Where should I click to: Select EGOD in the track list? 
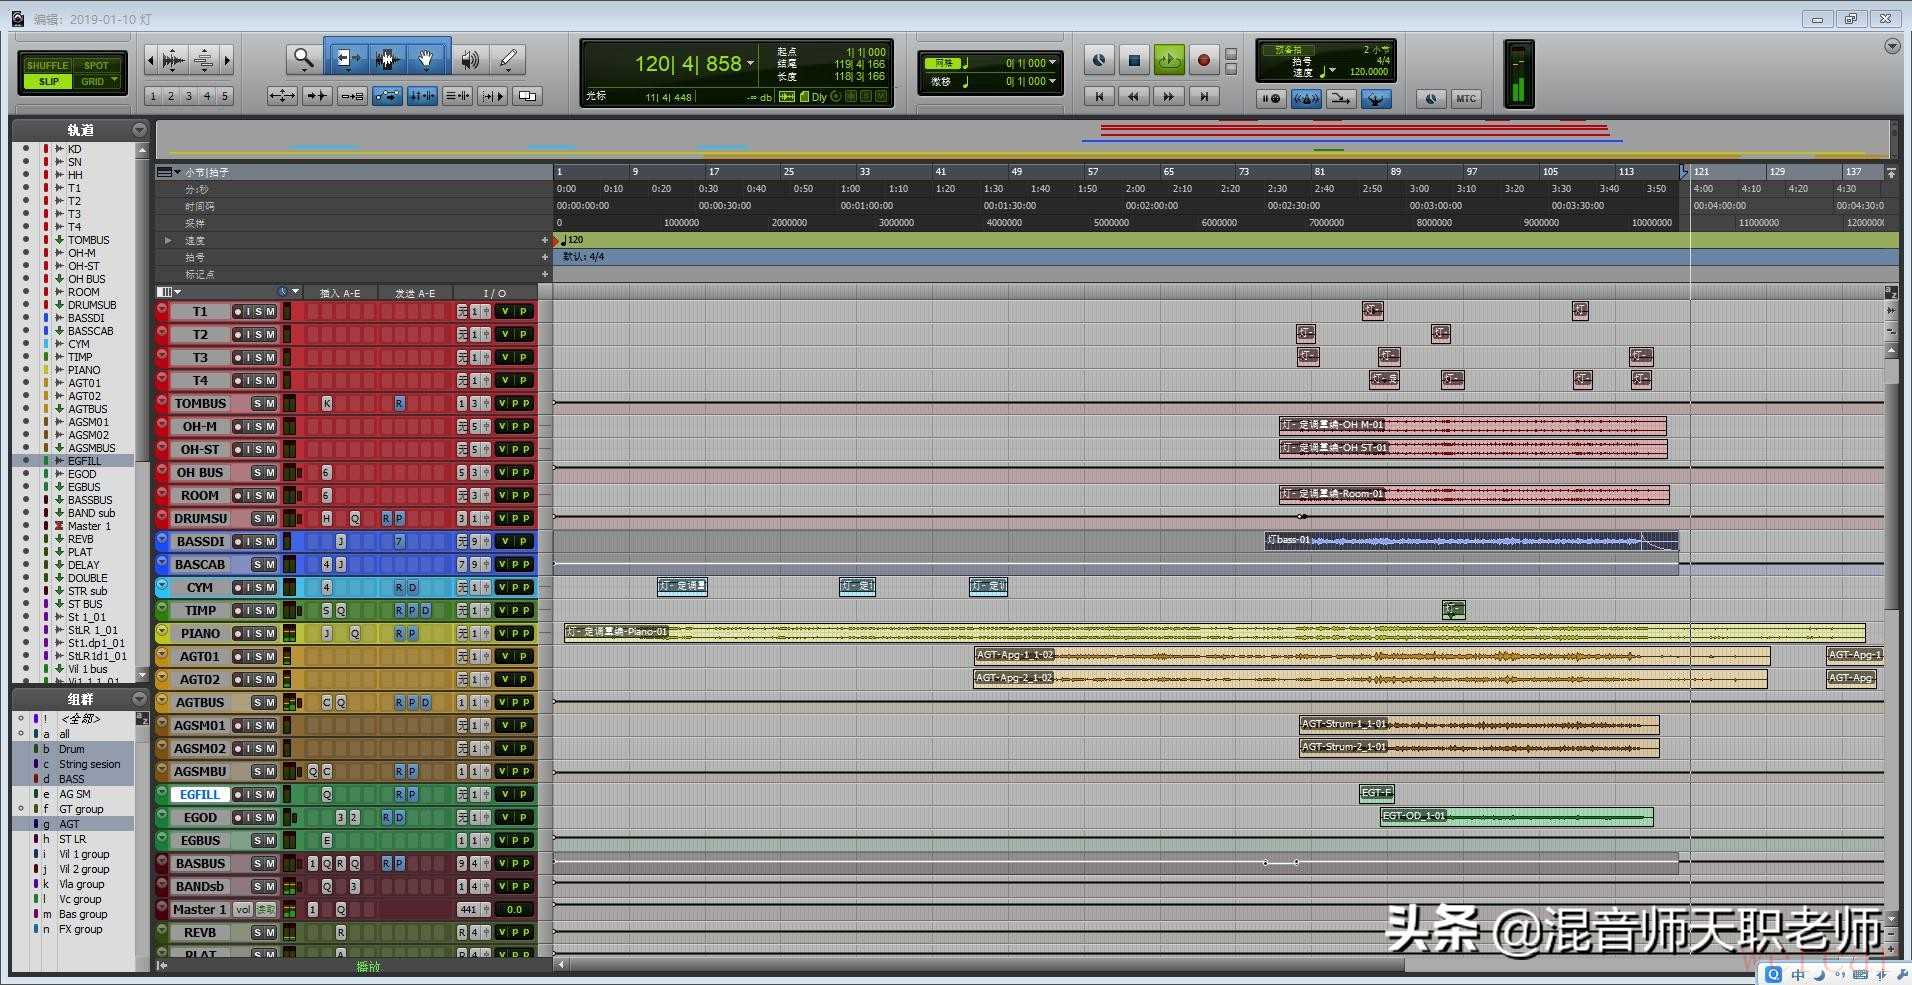[x=82, y=474]
